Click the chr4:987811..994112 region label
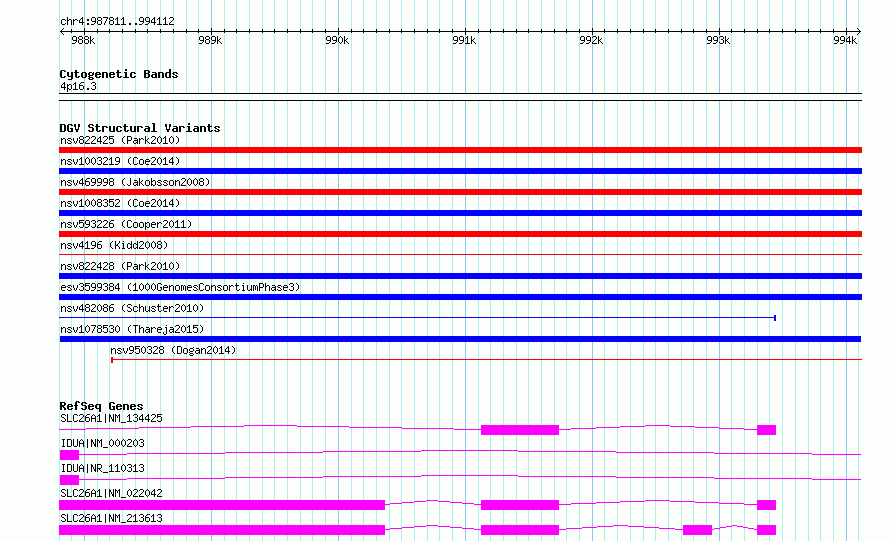Image resolution: width=890 pixels, height=541 pixels. point(117,22)
